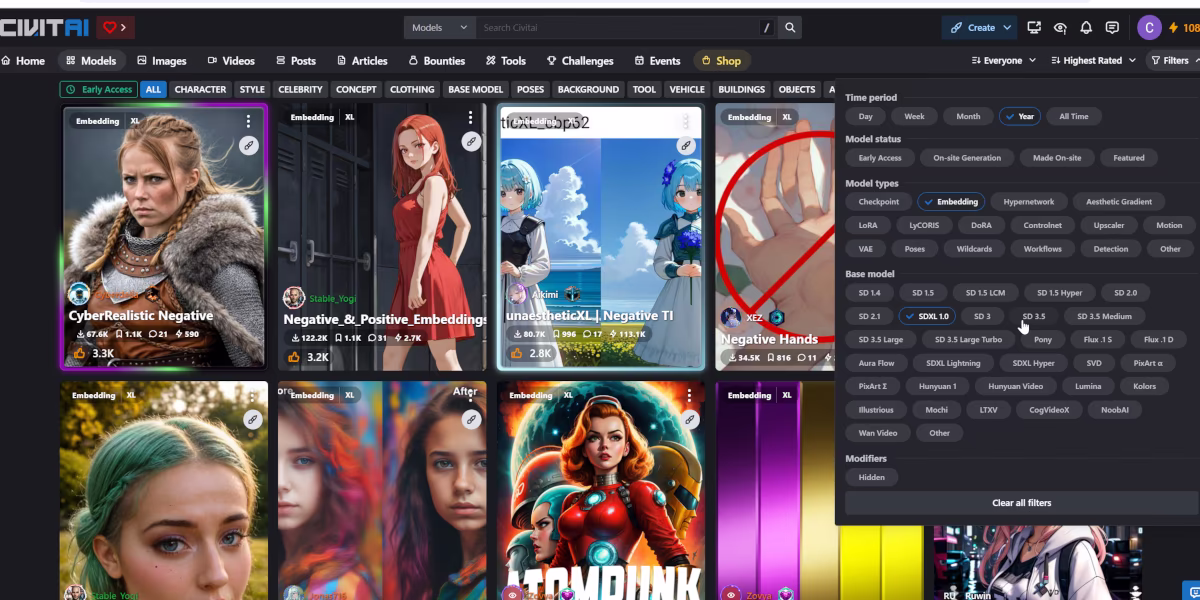
Task: Open the chat messages icon
Action: 1112,28
